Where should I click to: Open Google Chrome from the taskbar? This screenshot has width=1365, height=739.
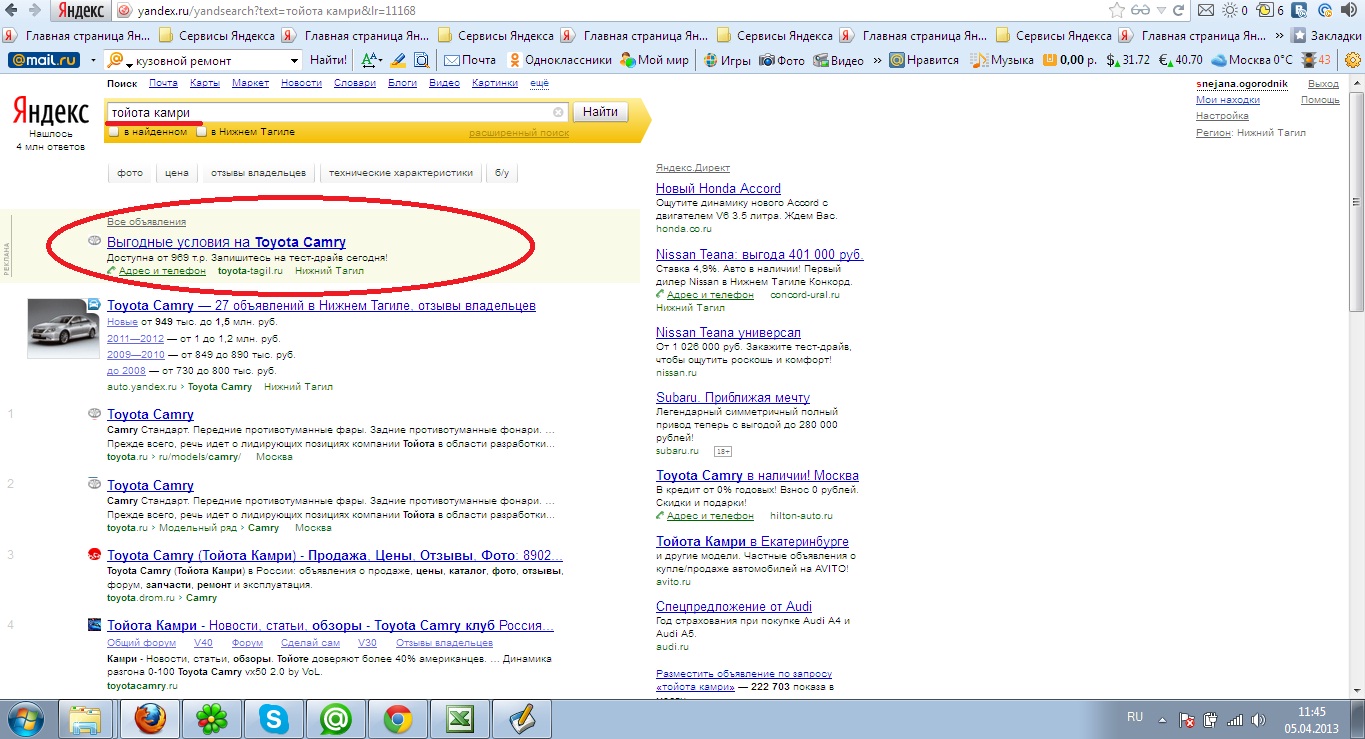(x=398, y=718)
